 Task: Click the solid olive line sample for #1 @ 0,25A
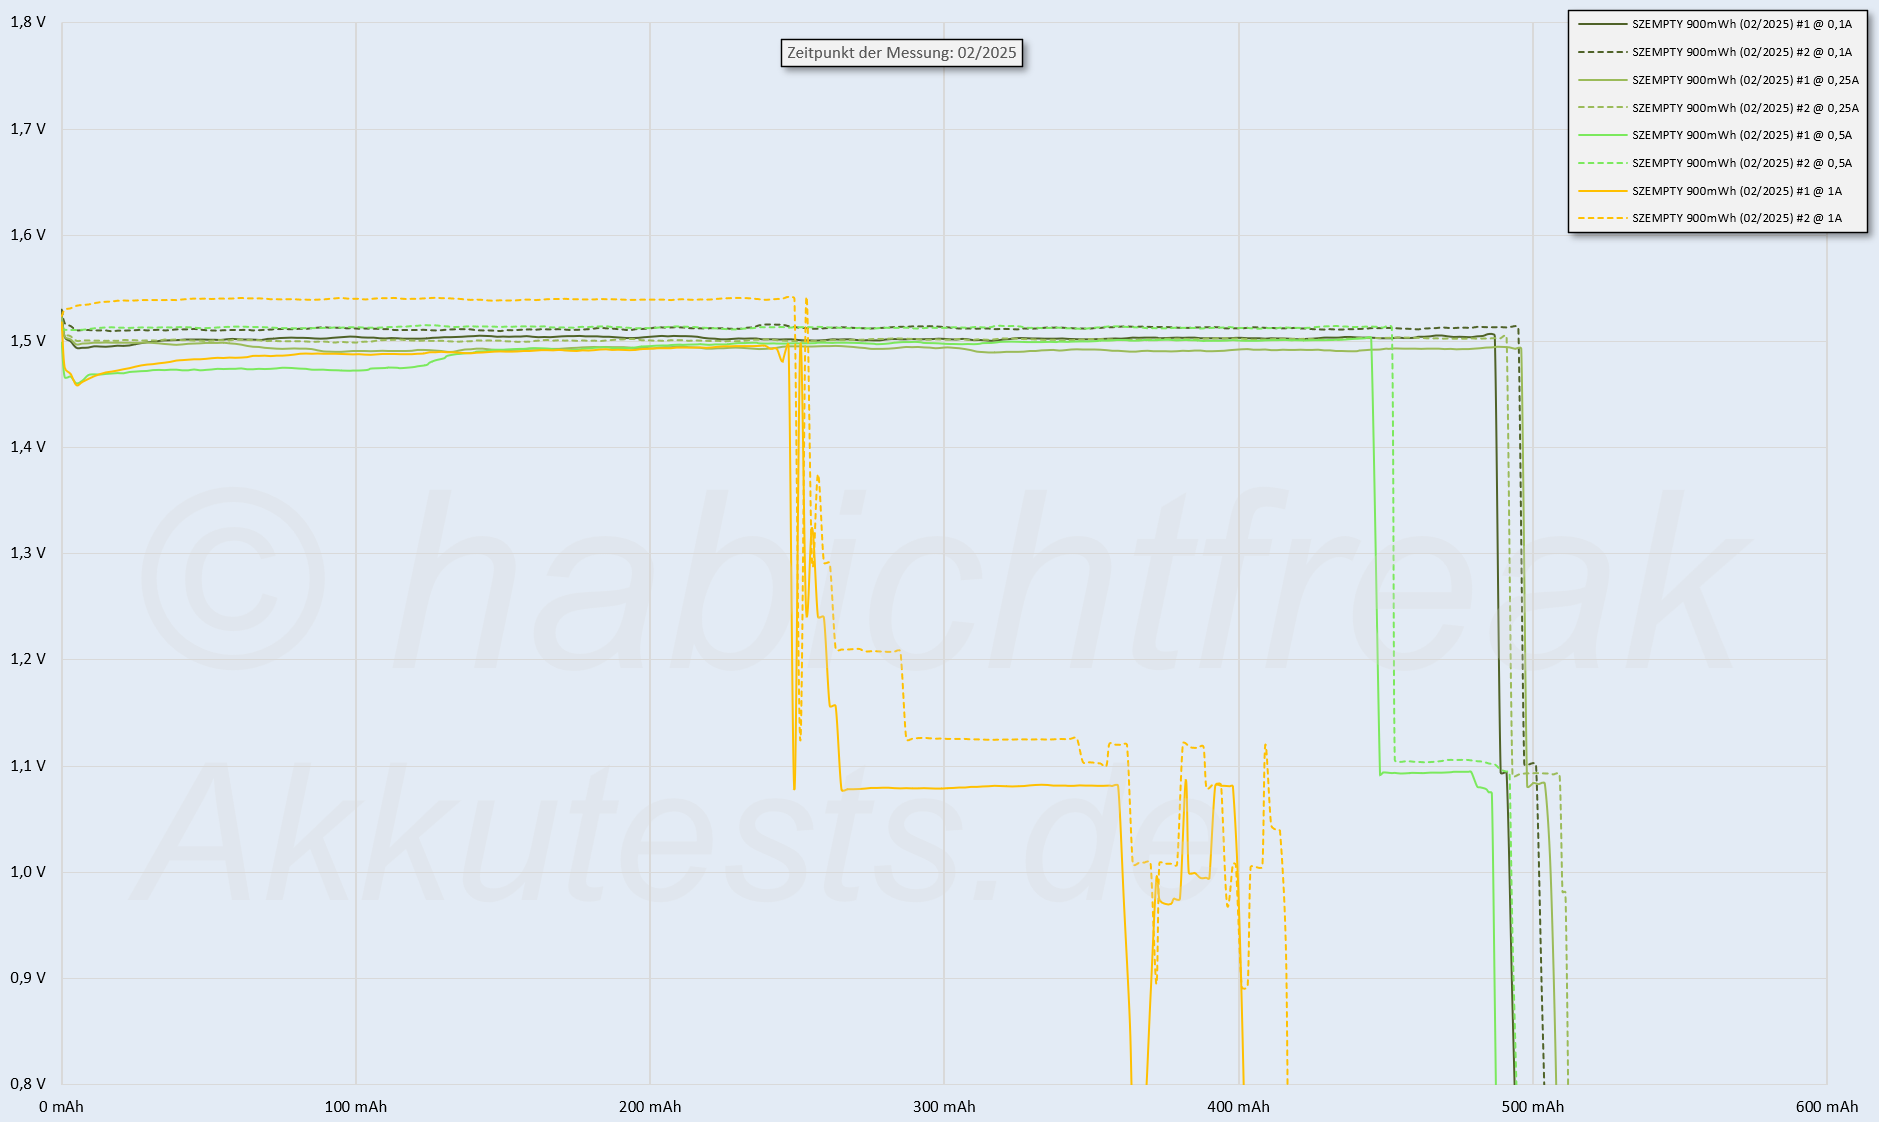tap(1602, 80)
